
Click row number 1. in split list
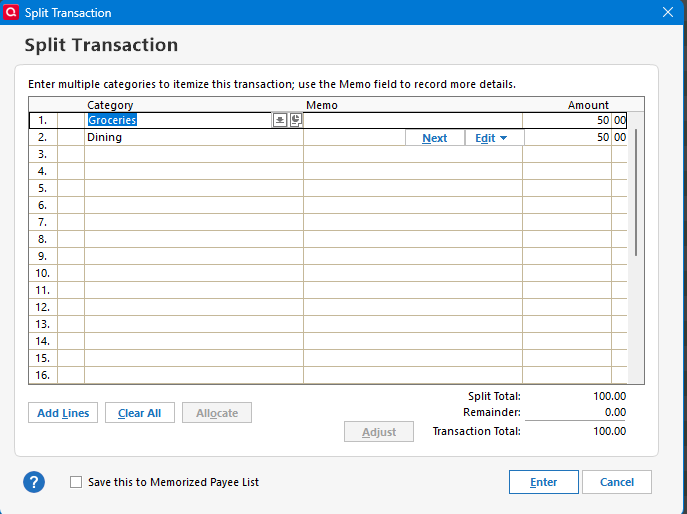pos(42,120)
